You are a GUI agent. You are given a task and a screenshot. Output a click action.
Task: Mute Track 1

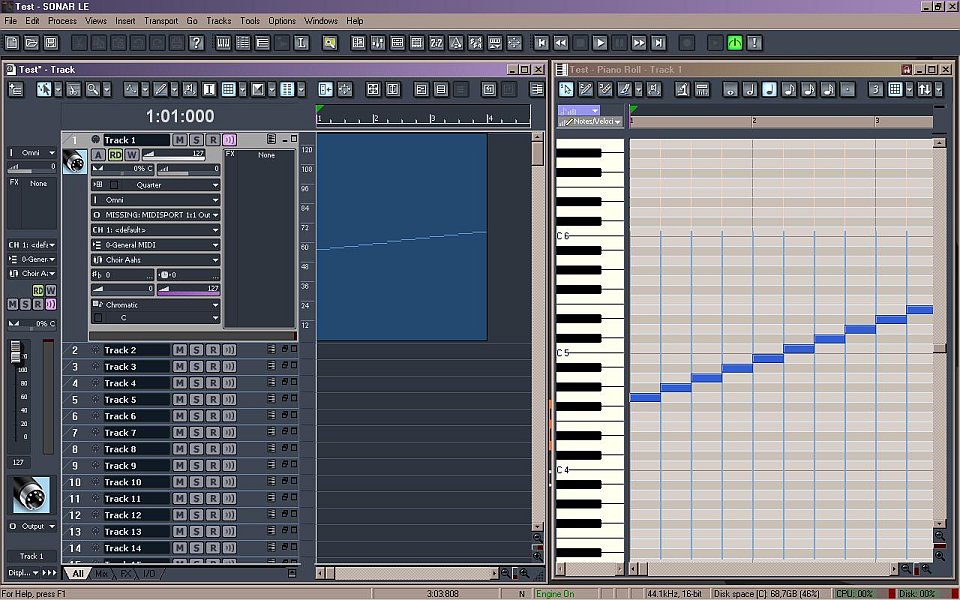(x=179, y=140)
